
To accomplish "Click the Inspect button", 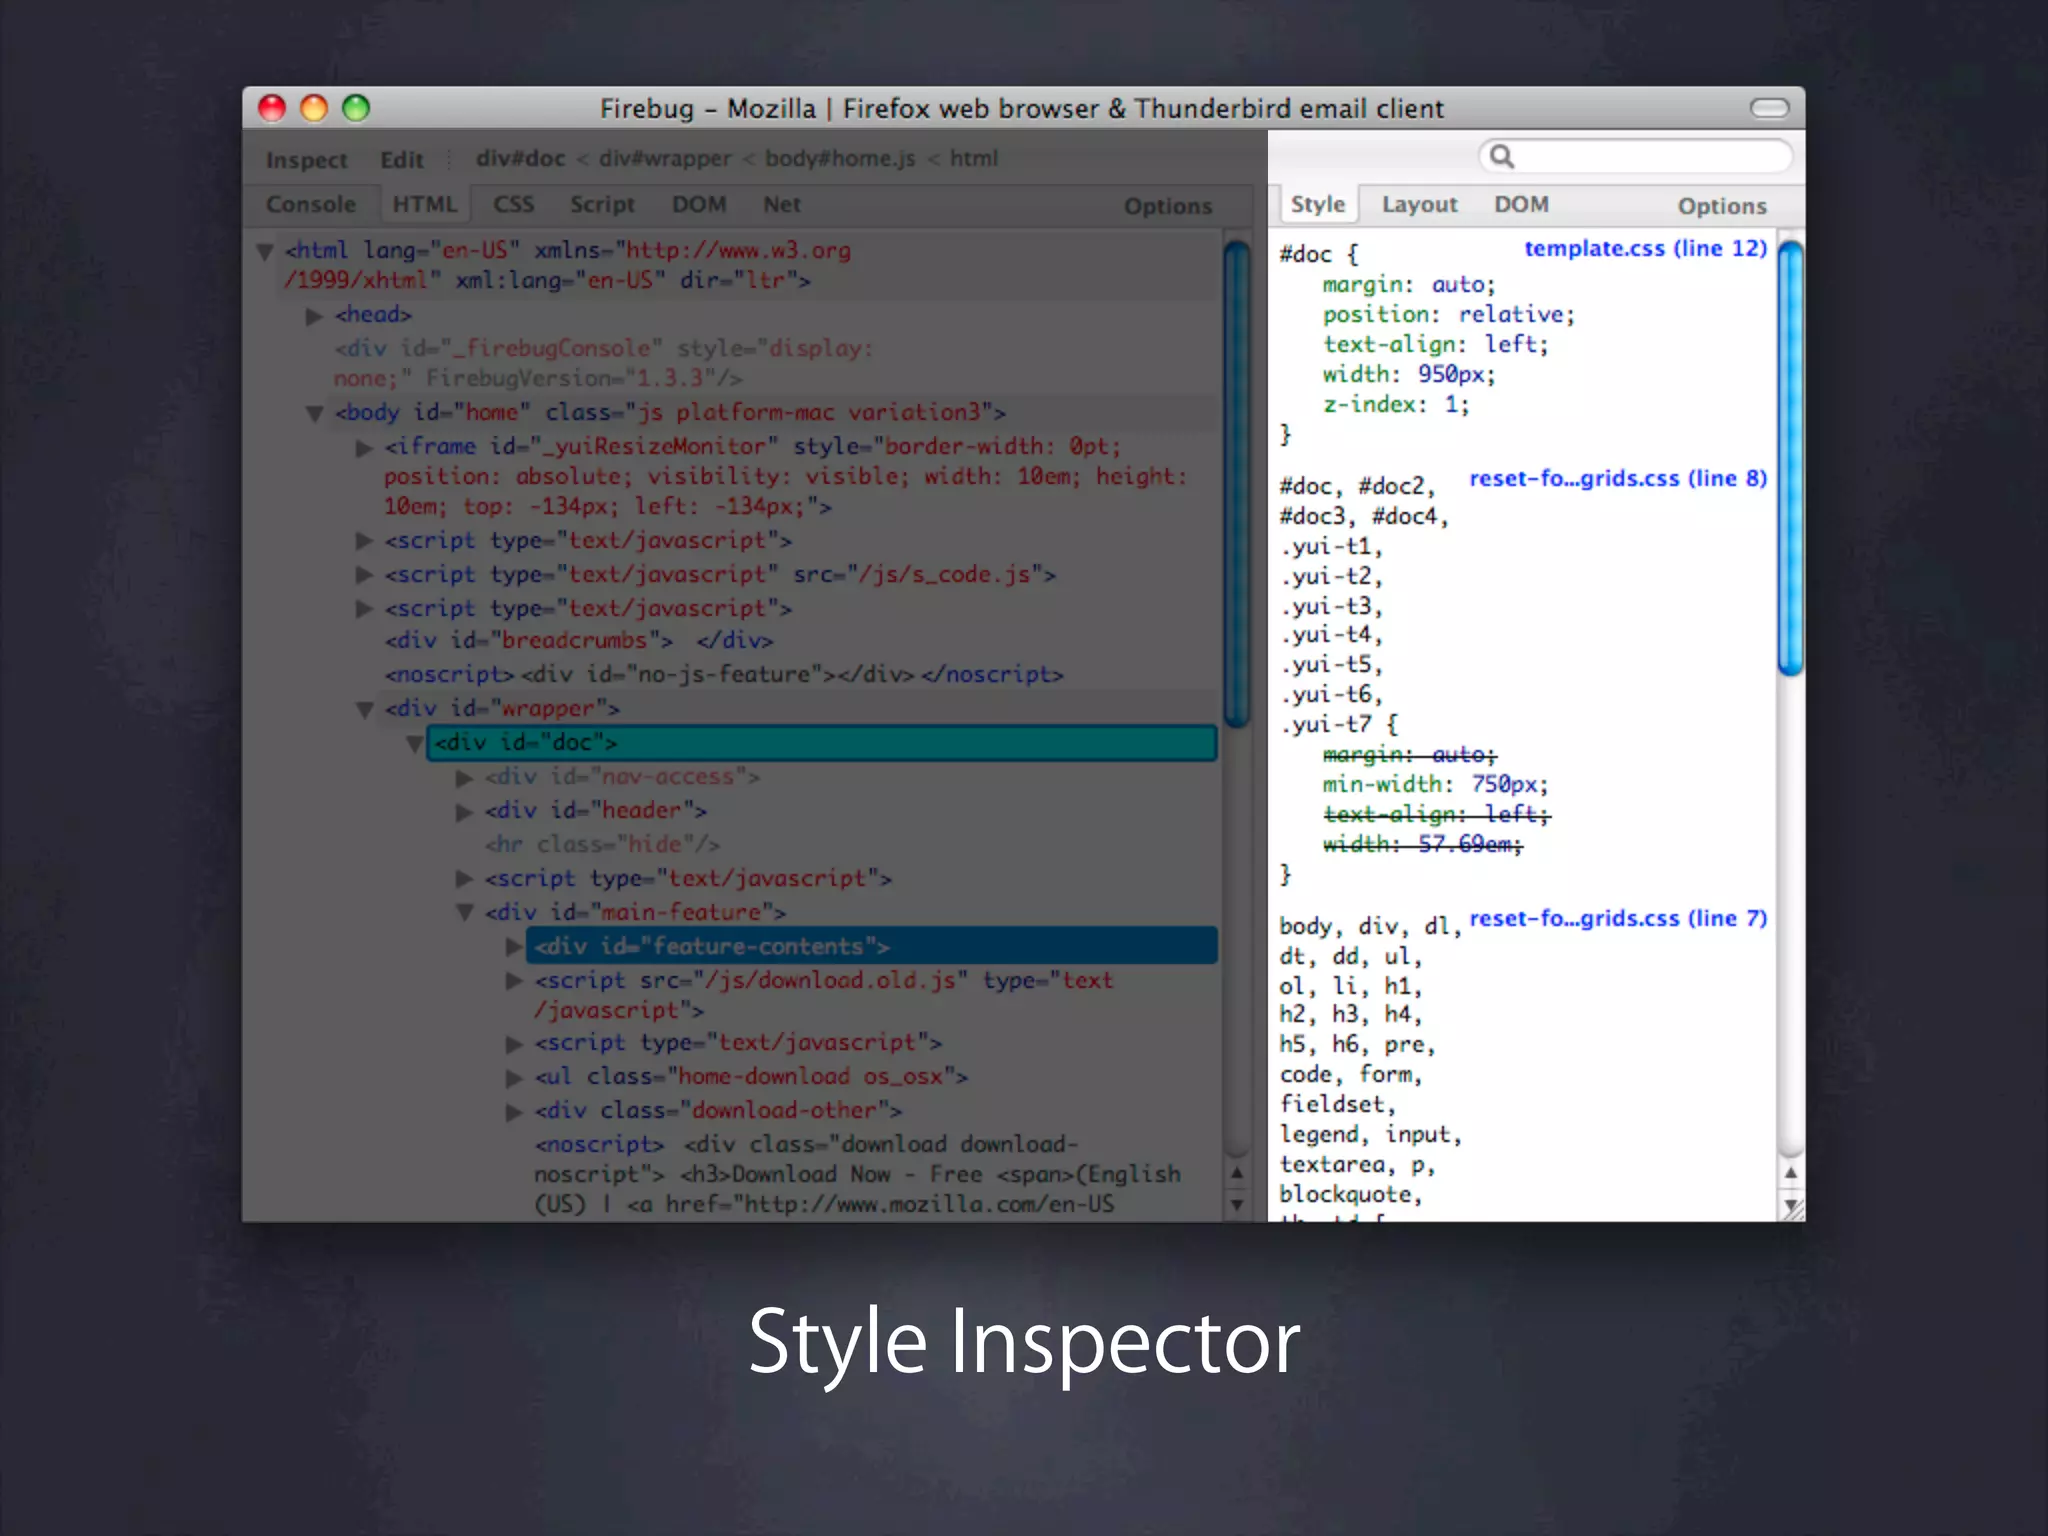I will tap(306, 160).
